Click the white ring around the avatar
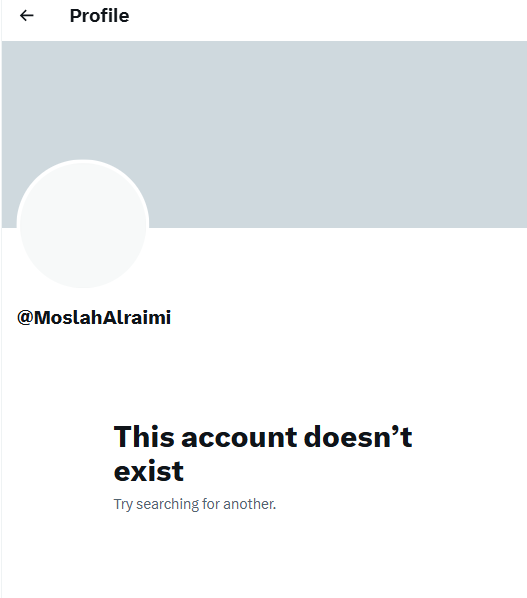The height and width of the screenshot is (598, 527). pyautogui.click(x=83, y=161)
